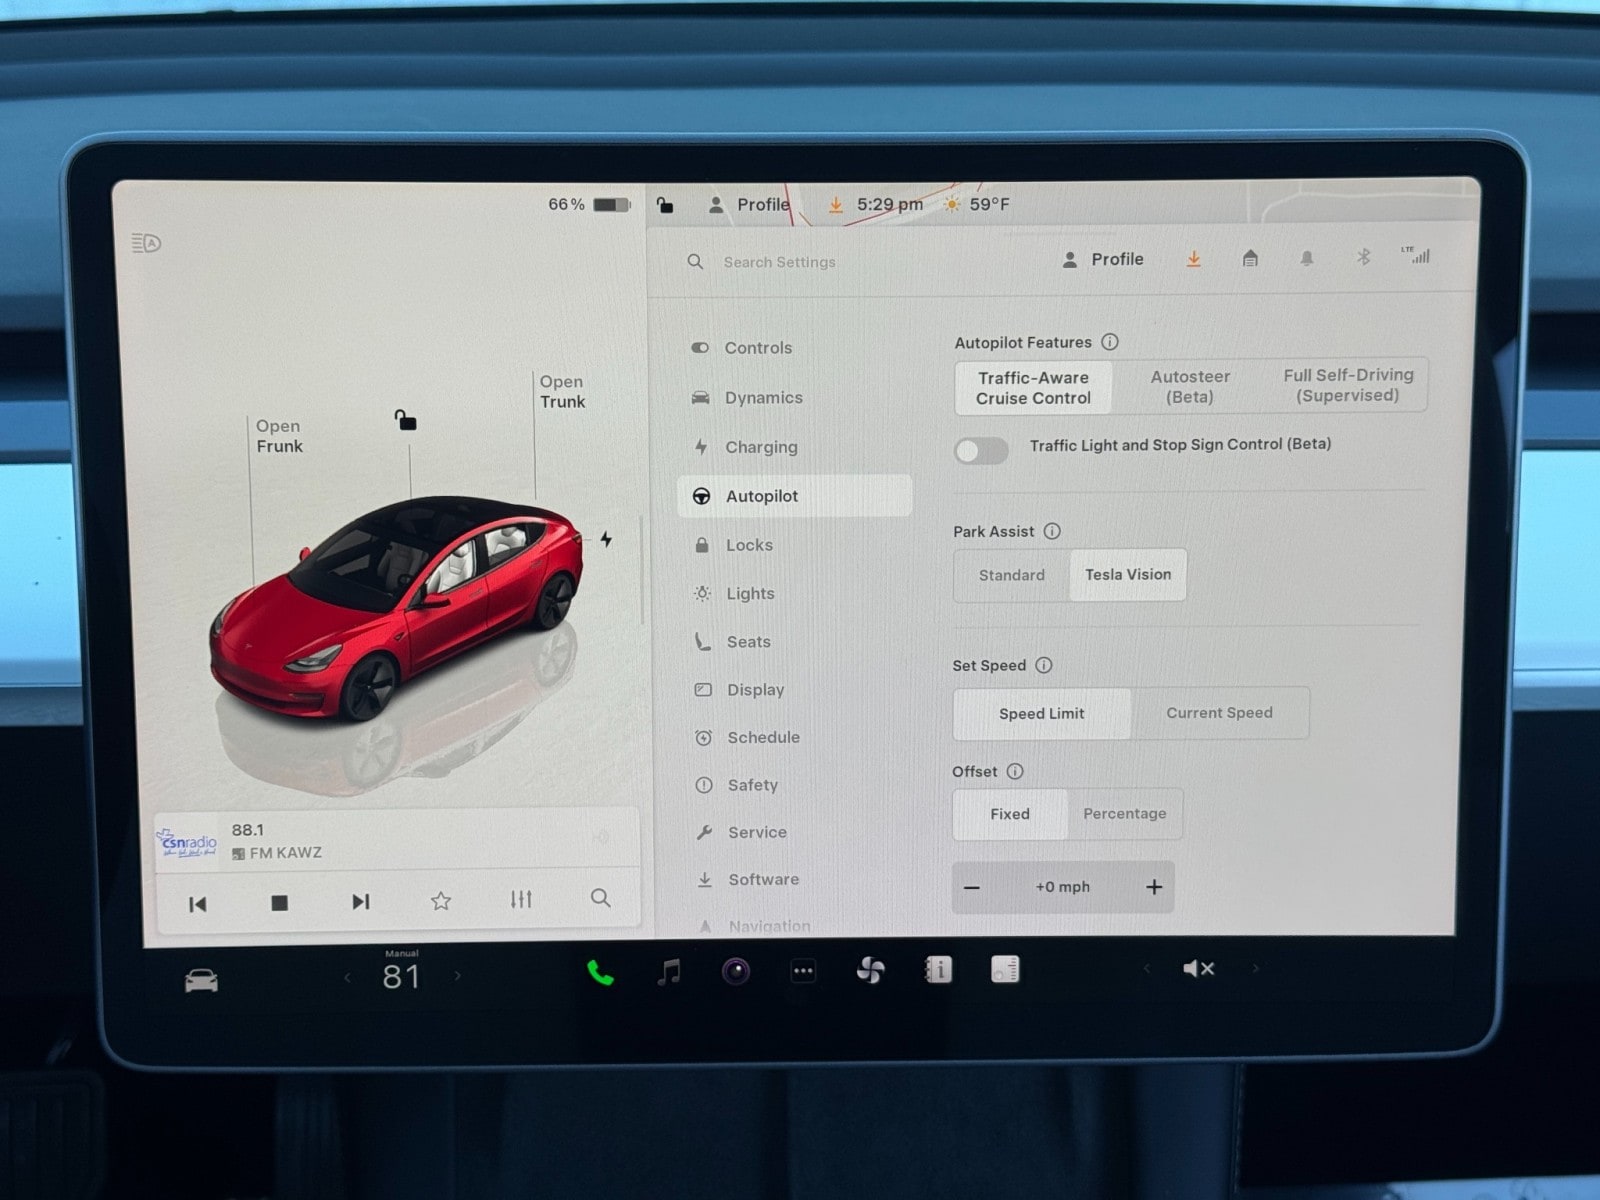The height and width of the screenshot is (1200, 1600).
Task: Choose Current Speed for set speed
Action: point(1219,713)
